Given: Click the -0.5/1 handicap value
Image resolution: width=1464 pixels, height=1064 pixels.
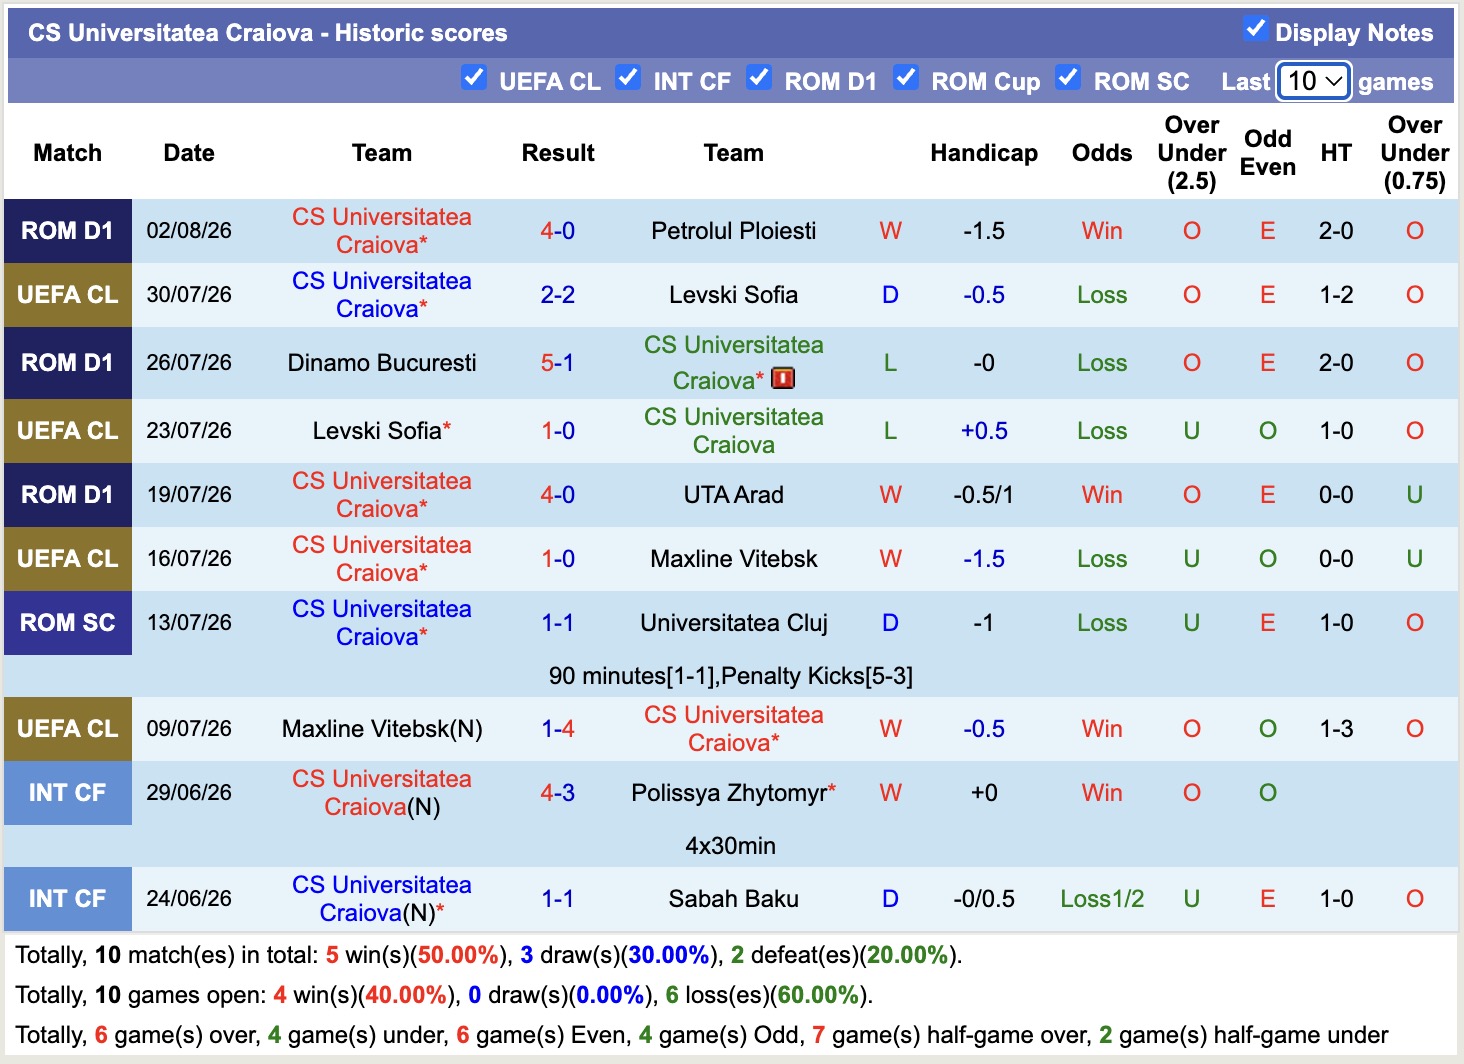Looking at the screenshot, I should [984, 495].
